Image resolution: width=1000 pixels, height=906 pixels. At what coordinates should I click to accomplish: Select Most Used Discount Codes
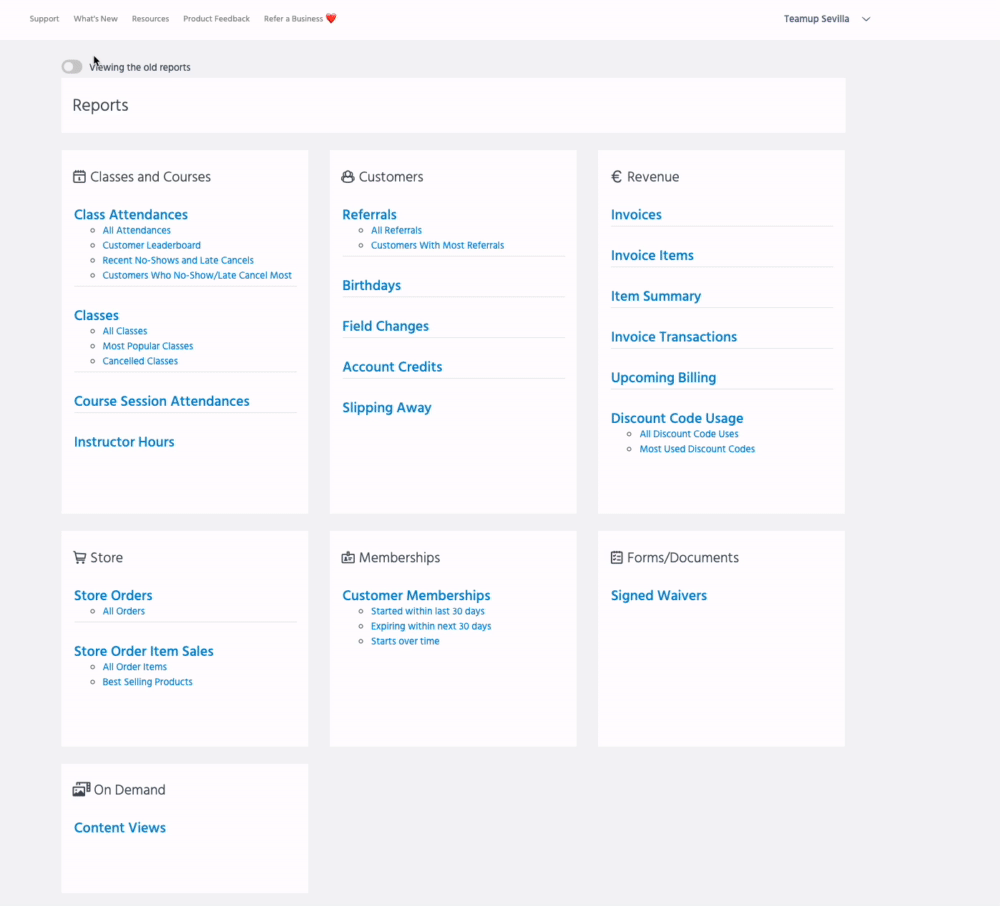click(x=697, y=449)
